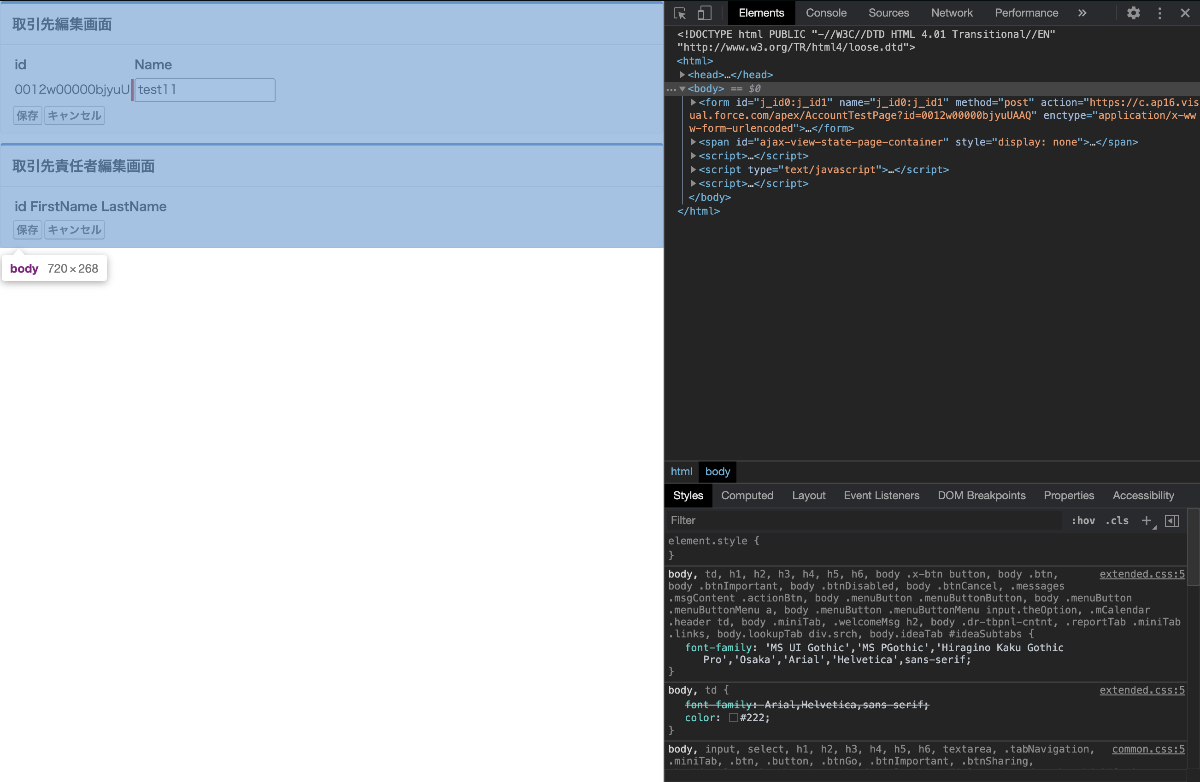The image size is (1200, 782).
Task: Click the html breadcrumb item
Action: point(681,472)
